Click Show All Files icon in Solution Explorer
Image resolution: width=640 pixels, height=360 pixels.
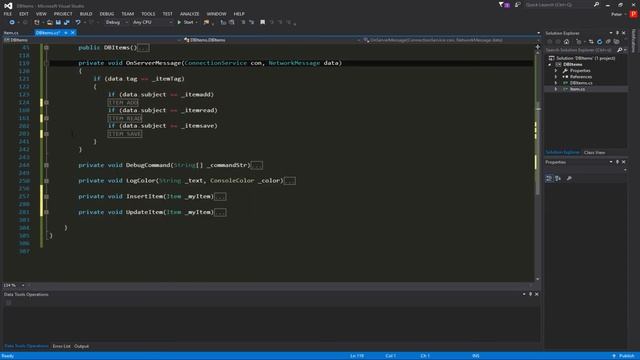pos(616,42)
